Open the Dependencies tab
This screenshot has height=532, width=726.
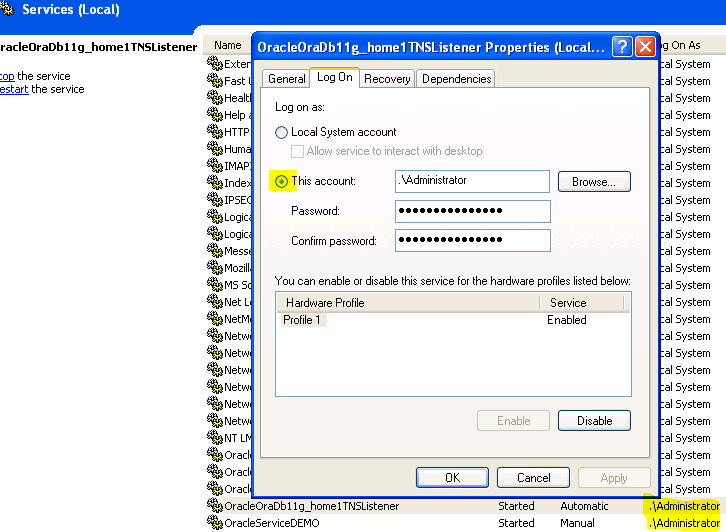click(x=456, y=79)
